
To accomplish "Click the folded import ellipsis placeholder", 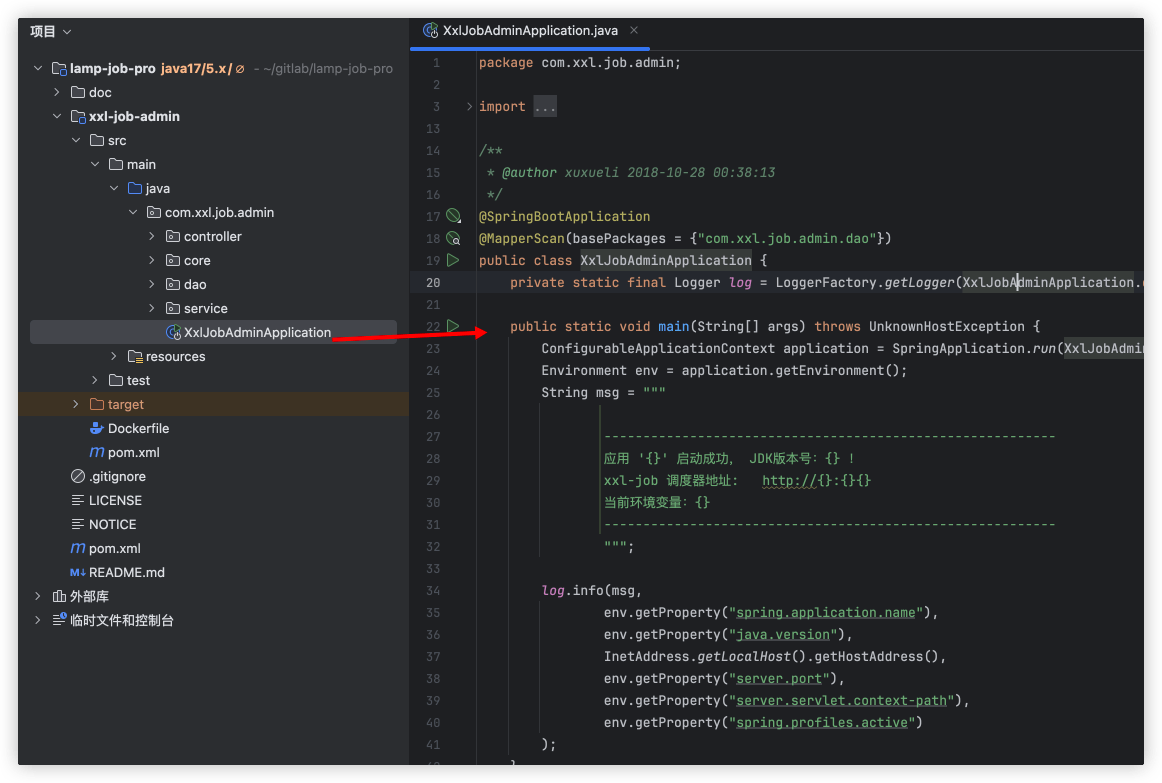I will (x=545, y=106).
